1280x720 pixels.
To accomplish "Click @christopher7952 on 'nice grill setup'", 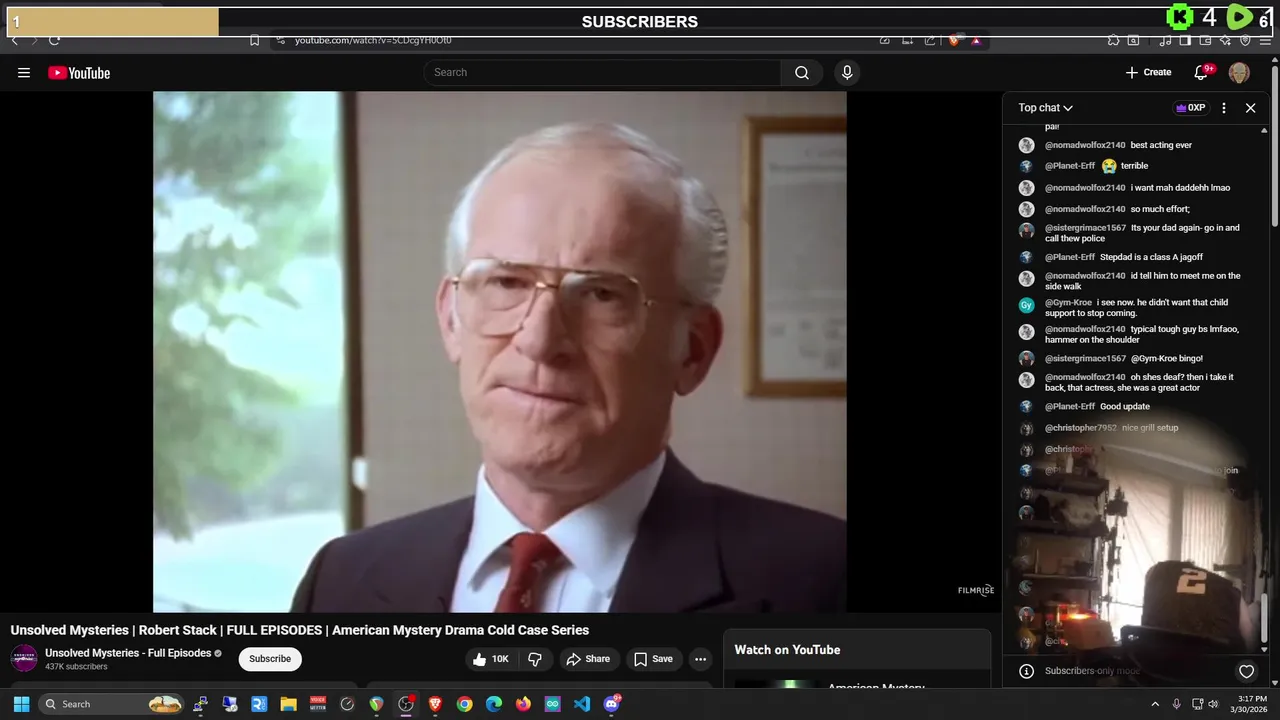I will 1080,428.
